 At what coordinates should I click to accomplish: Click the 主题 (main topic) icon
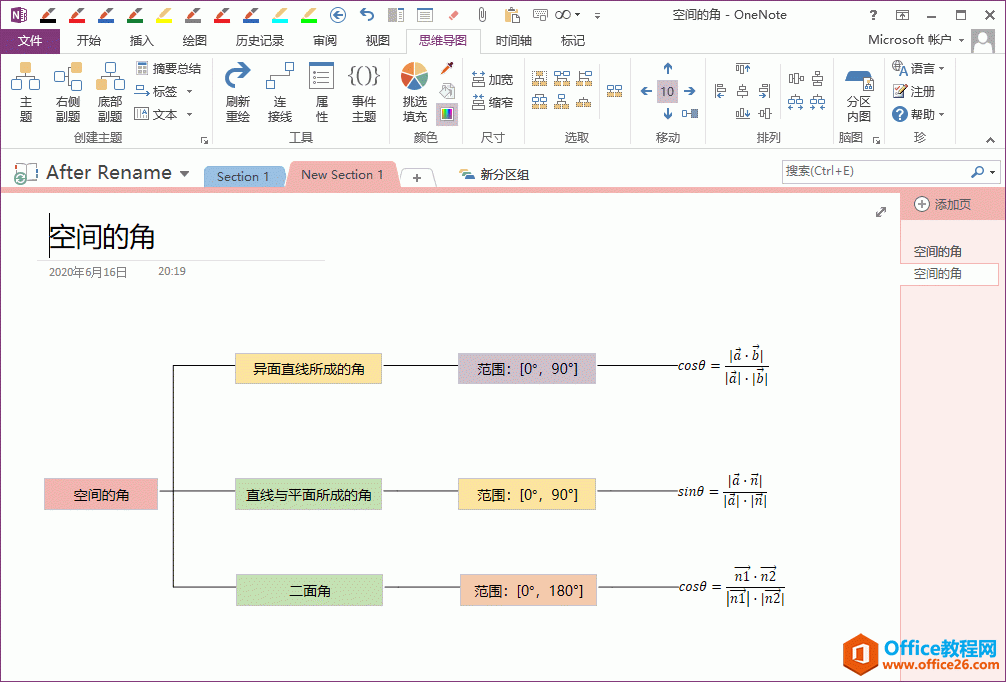click(25, 91)
